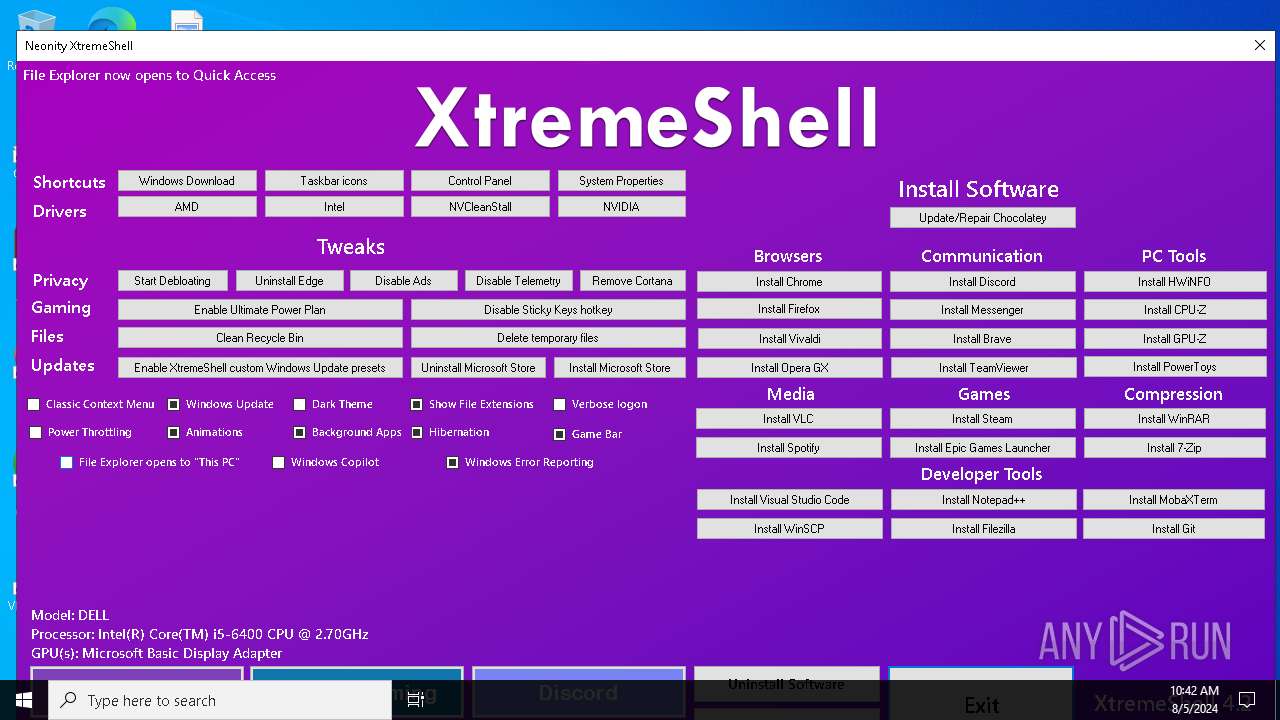Toggle Classic Context Menu checkbox

pos(34,405)
